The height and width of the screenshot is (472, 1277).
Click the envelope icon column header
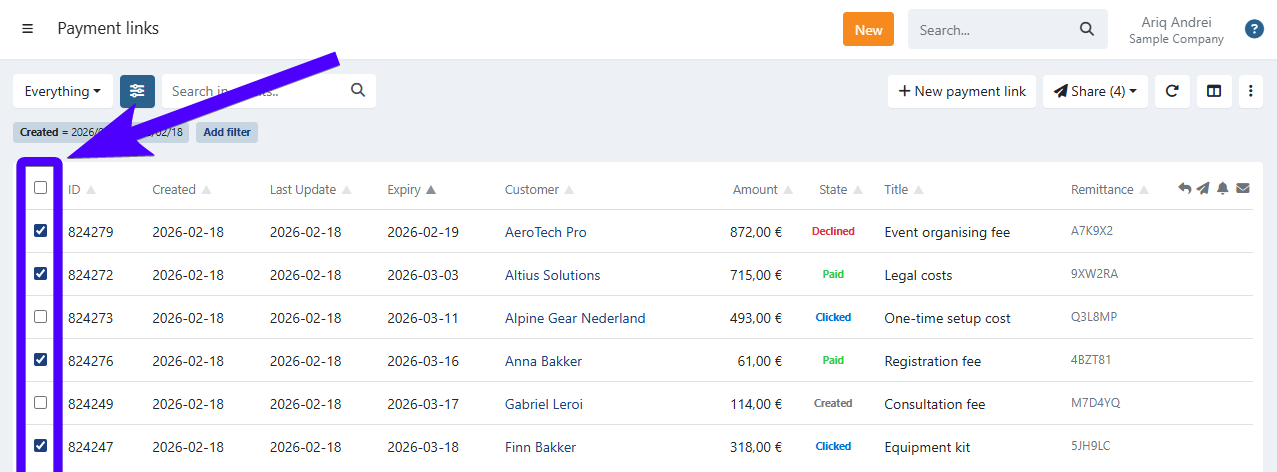(1242, 188)
